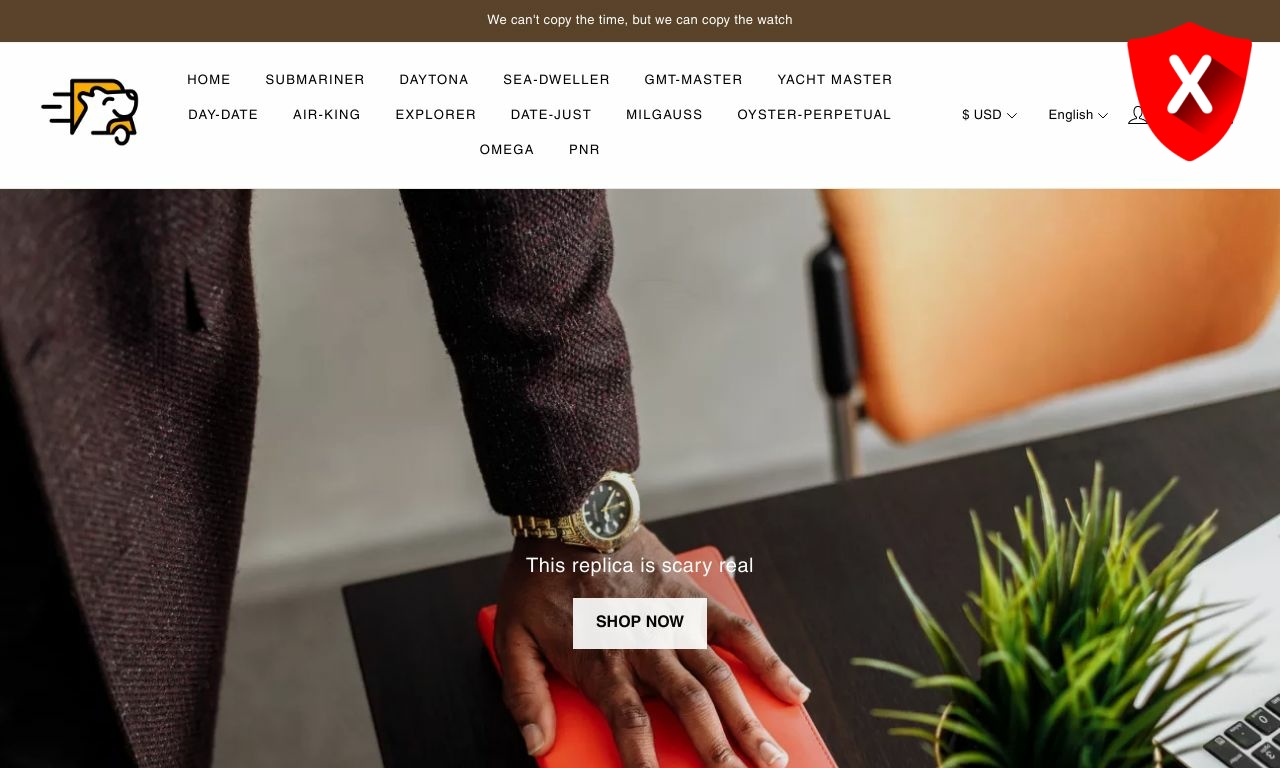Open YACHT MASTER collection
The image size is (1280, 768).
click(x=835, y=80)
